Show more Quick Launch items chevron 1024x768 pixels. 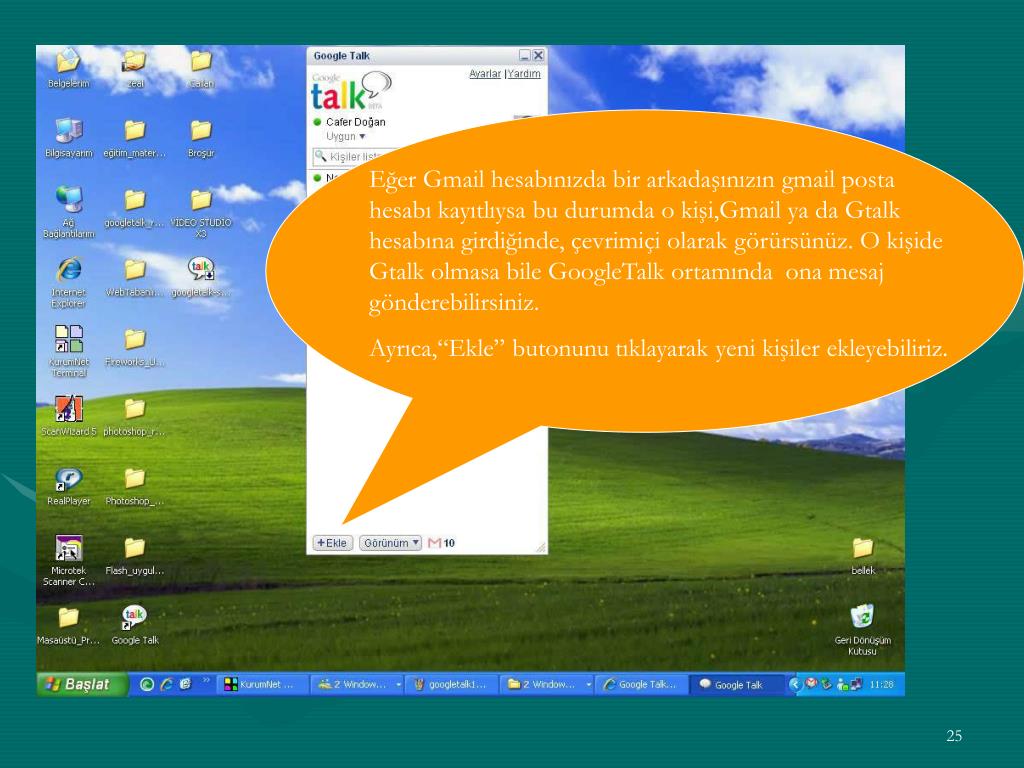click(x=206, y=680)
